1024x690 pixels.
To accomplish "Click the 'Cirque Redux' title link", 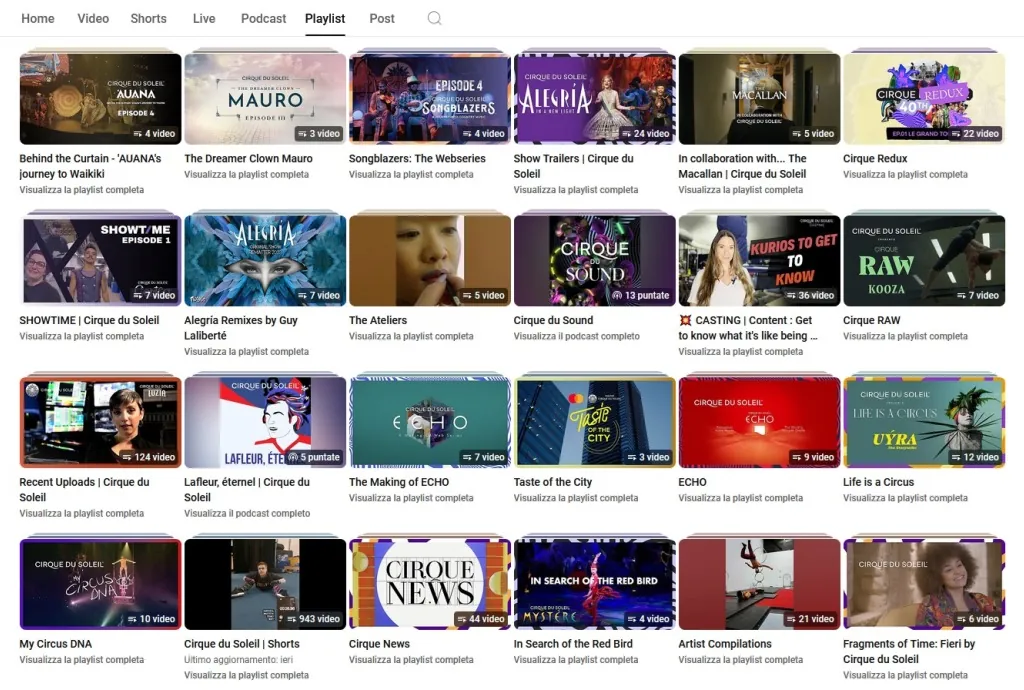I will click(x=875, y=159).
